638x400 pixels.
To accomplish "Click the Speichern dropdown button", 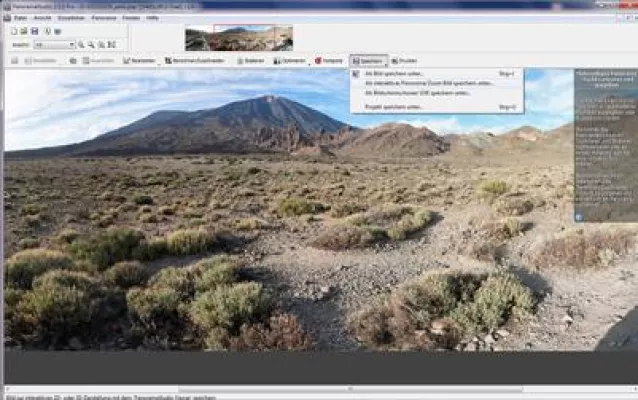I will point(369,61).
